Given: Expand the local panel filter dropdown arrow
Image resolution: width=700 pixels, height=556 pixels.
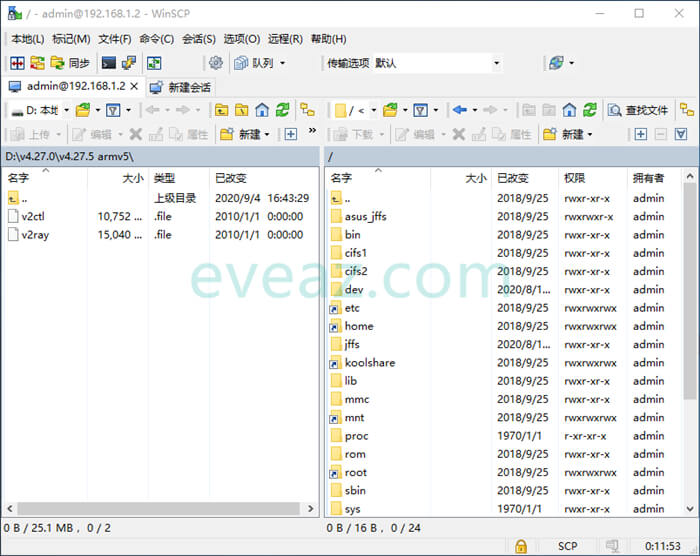Looking at the screenshot, I should [129, 110].
